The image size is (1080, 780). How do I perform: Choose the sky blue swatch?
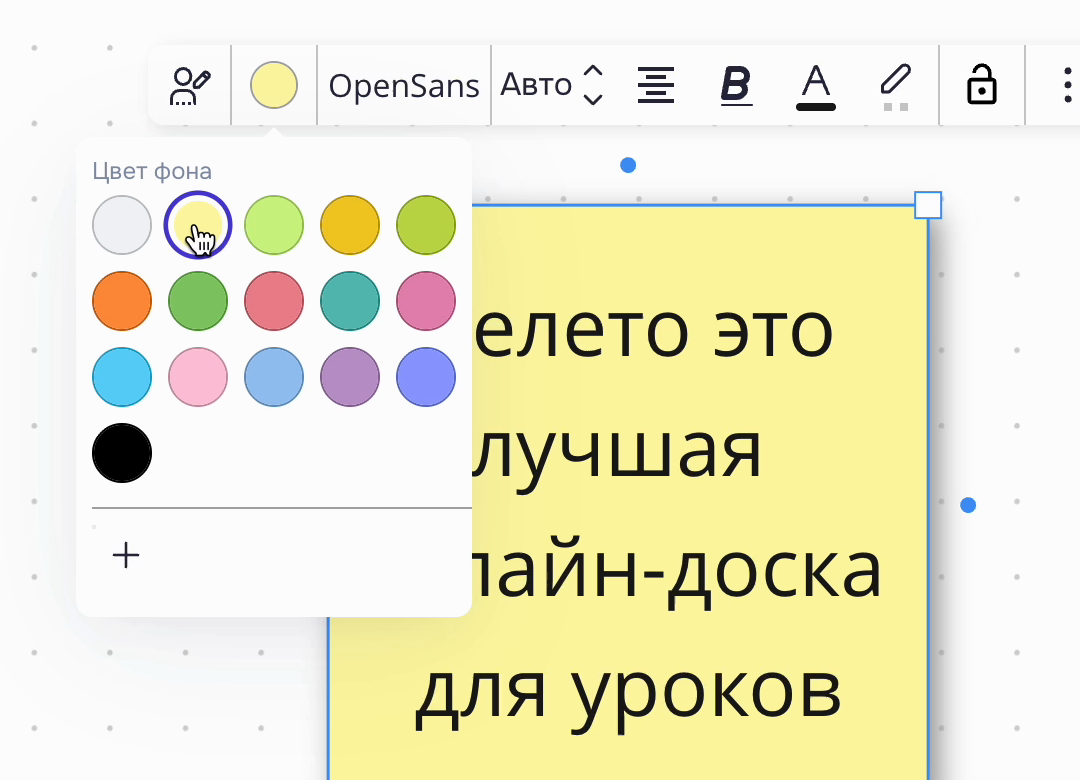point(122,377)
